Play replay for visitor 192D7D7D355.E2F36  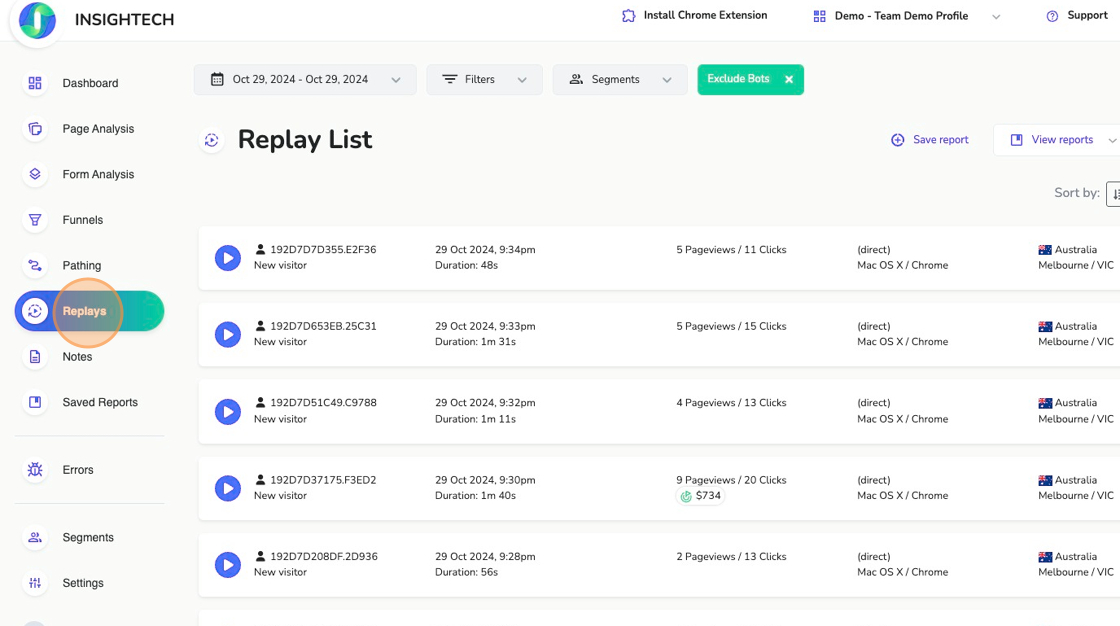[228, 258]
